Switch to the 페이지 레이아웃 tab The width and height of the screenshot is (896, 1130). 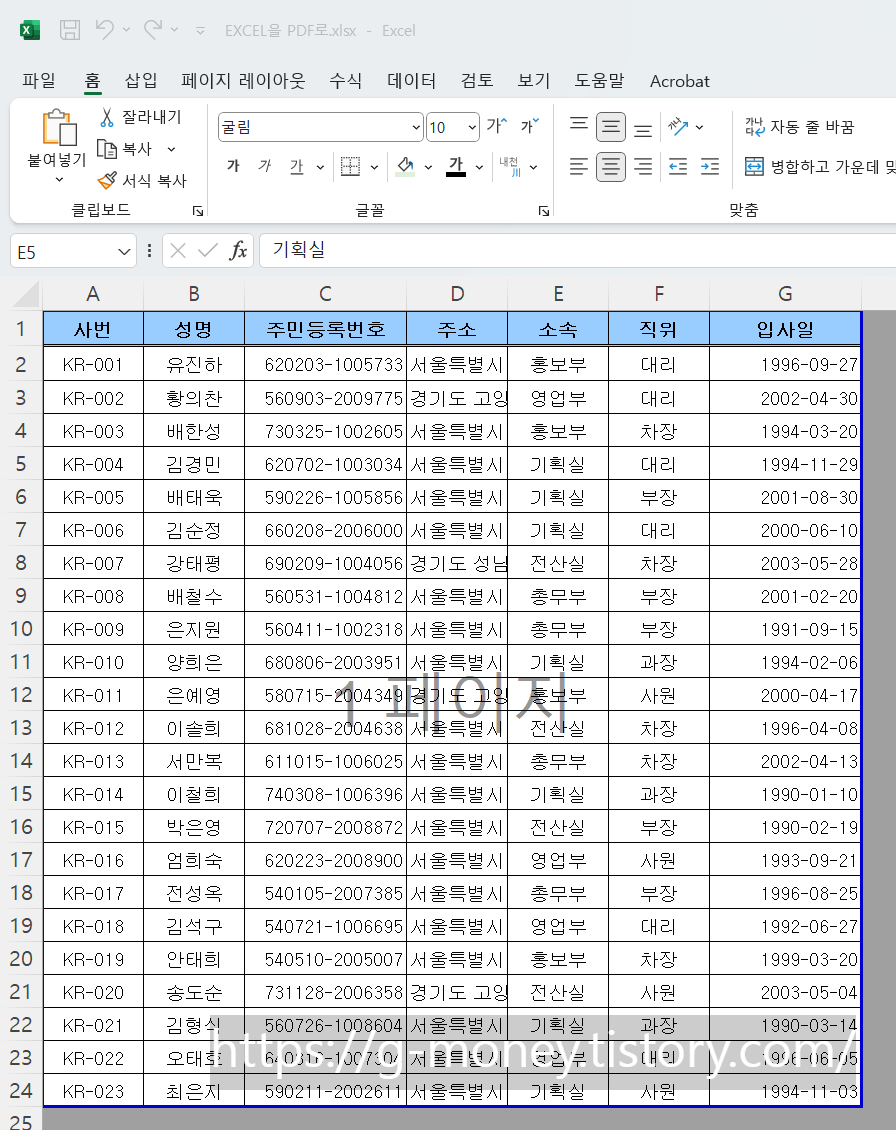pyautogui.click(x=243, y=81)
